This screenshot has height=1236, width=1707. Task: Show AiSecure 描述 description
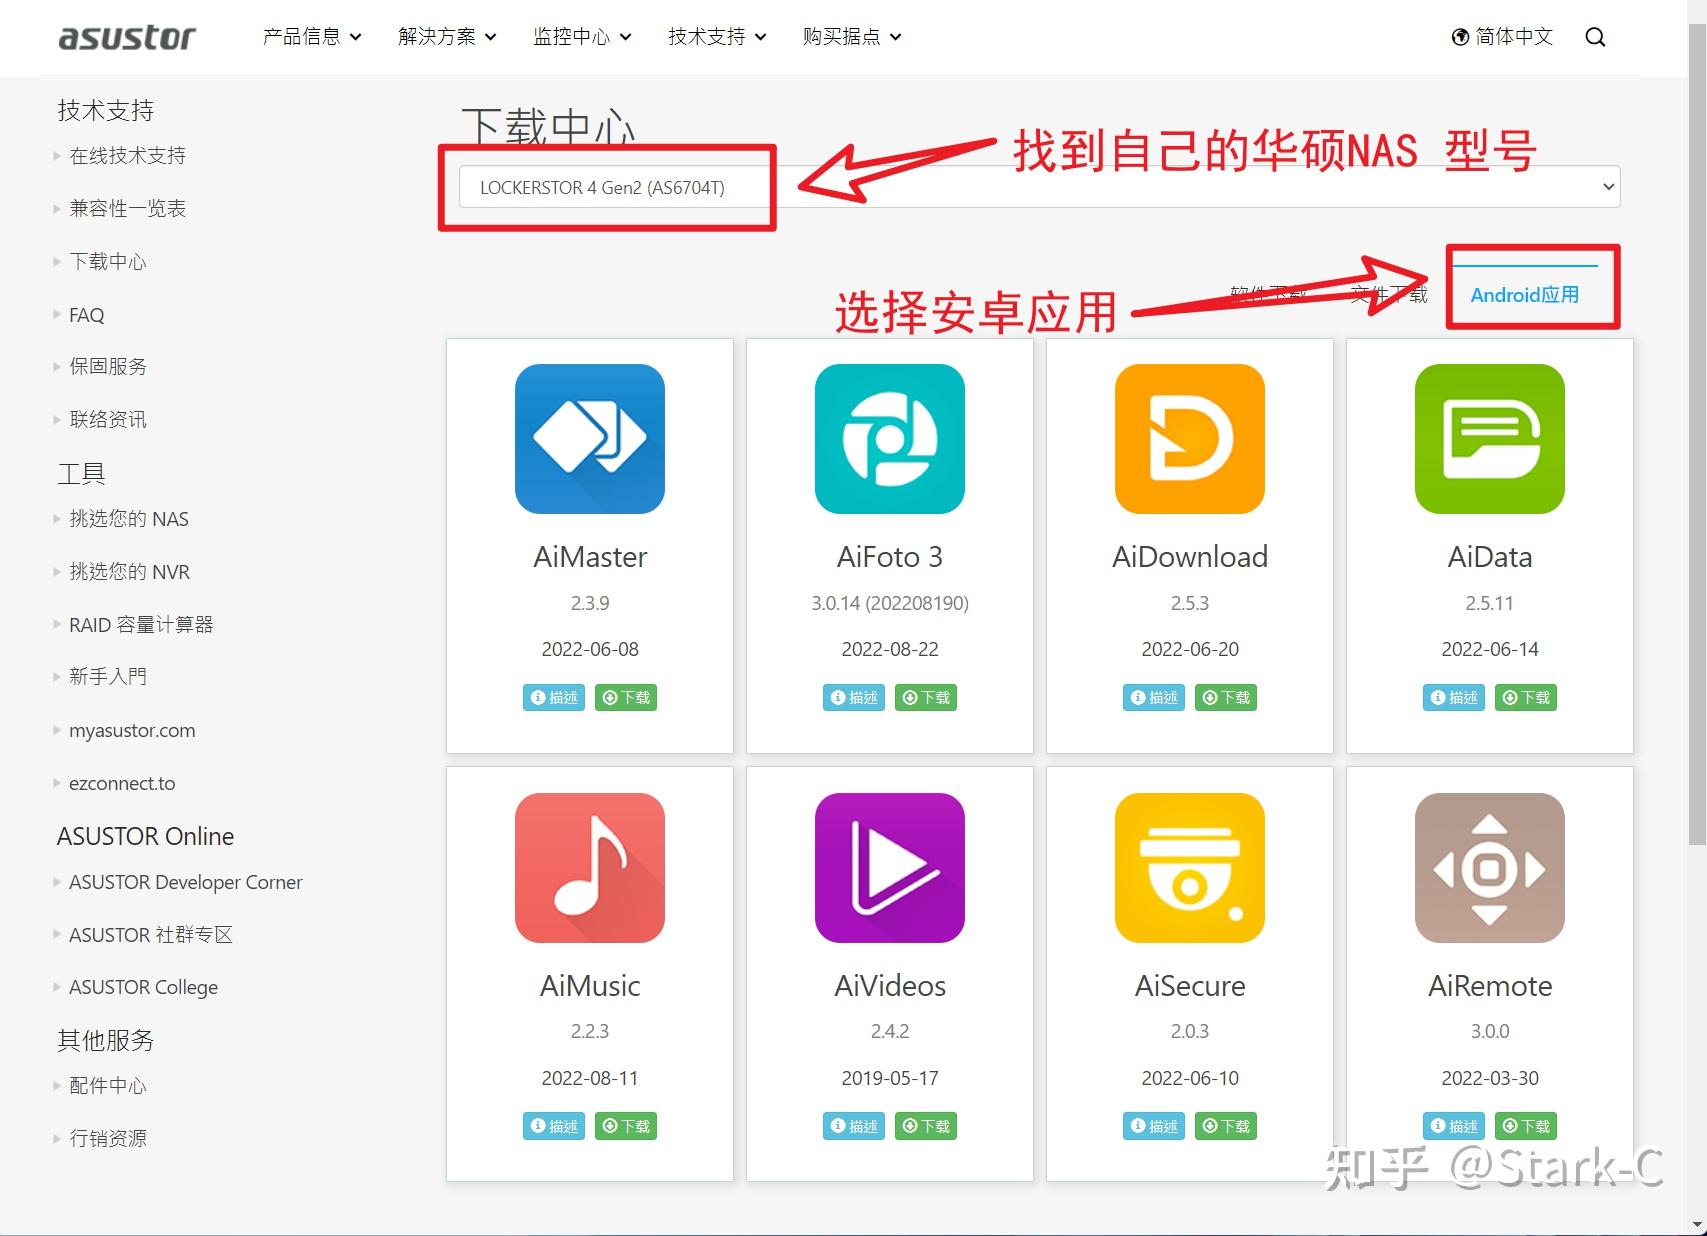click(1154, 1126)
